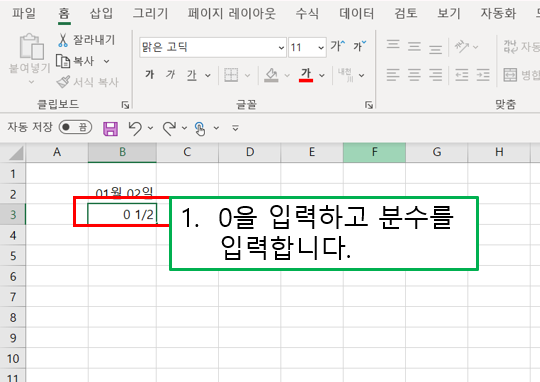Click the select all corner triangle

(x=16, y=153)
